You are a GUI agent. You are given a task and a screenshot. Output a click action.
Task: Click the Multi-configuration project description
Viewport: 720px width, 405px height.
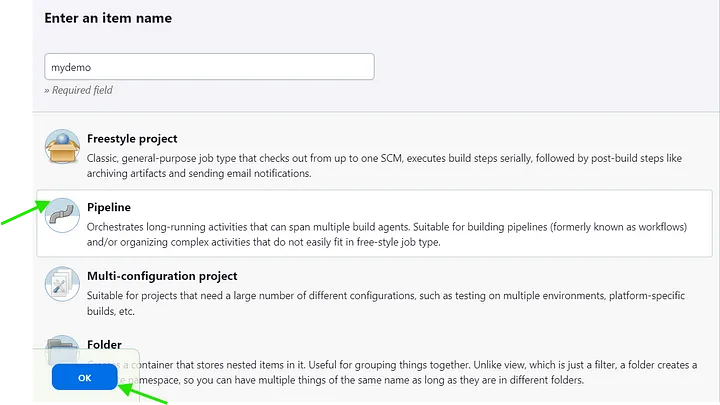coord(386,303)
